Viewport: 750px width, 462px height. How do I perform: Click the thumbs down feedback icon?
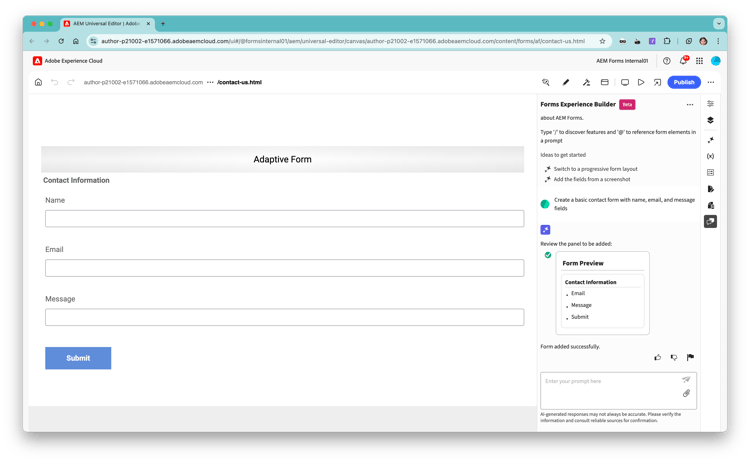point(674,357)
